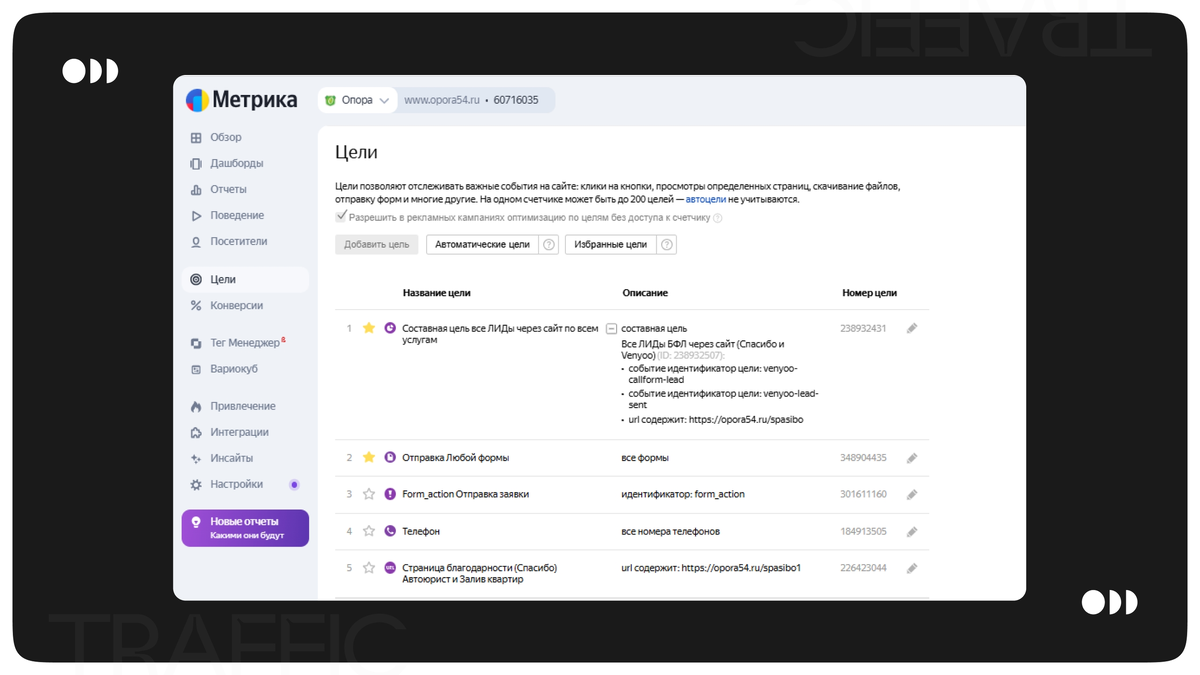Click the Избранные цели button
Screen dimensions: 1200x675
click(611, 245)
